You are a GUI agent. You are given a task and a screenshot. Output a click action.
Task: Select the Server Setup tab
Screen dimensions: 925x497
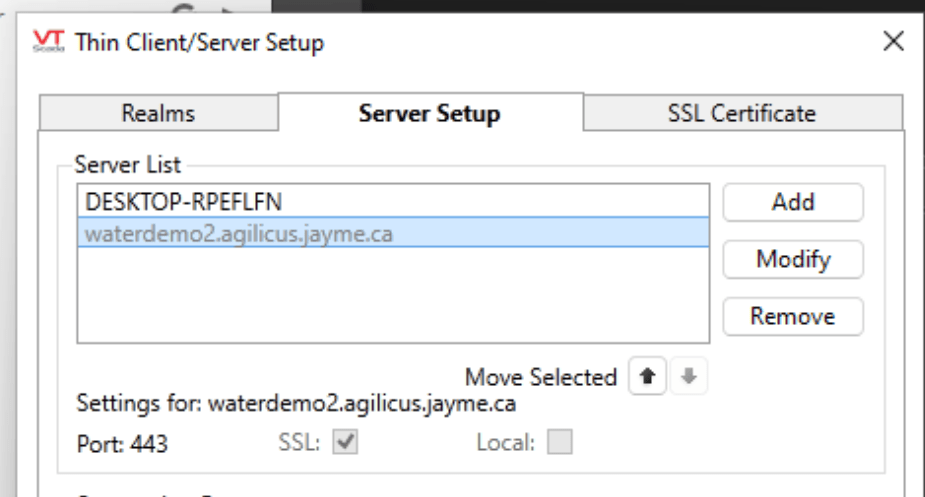tap(429, 113)
